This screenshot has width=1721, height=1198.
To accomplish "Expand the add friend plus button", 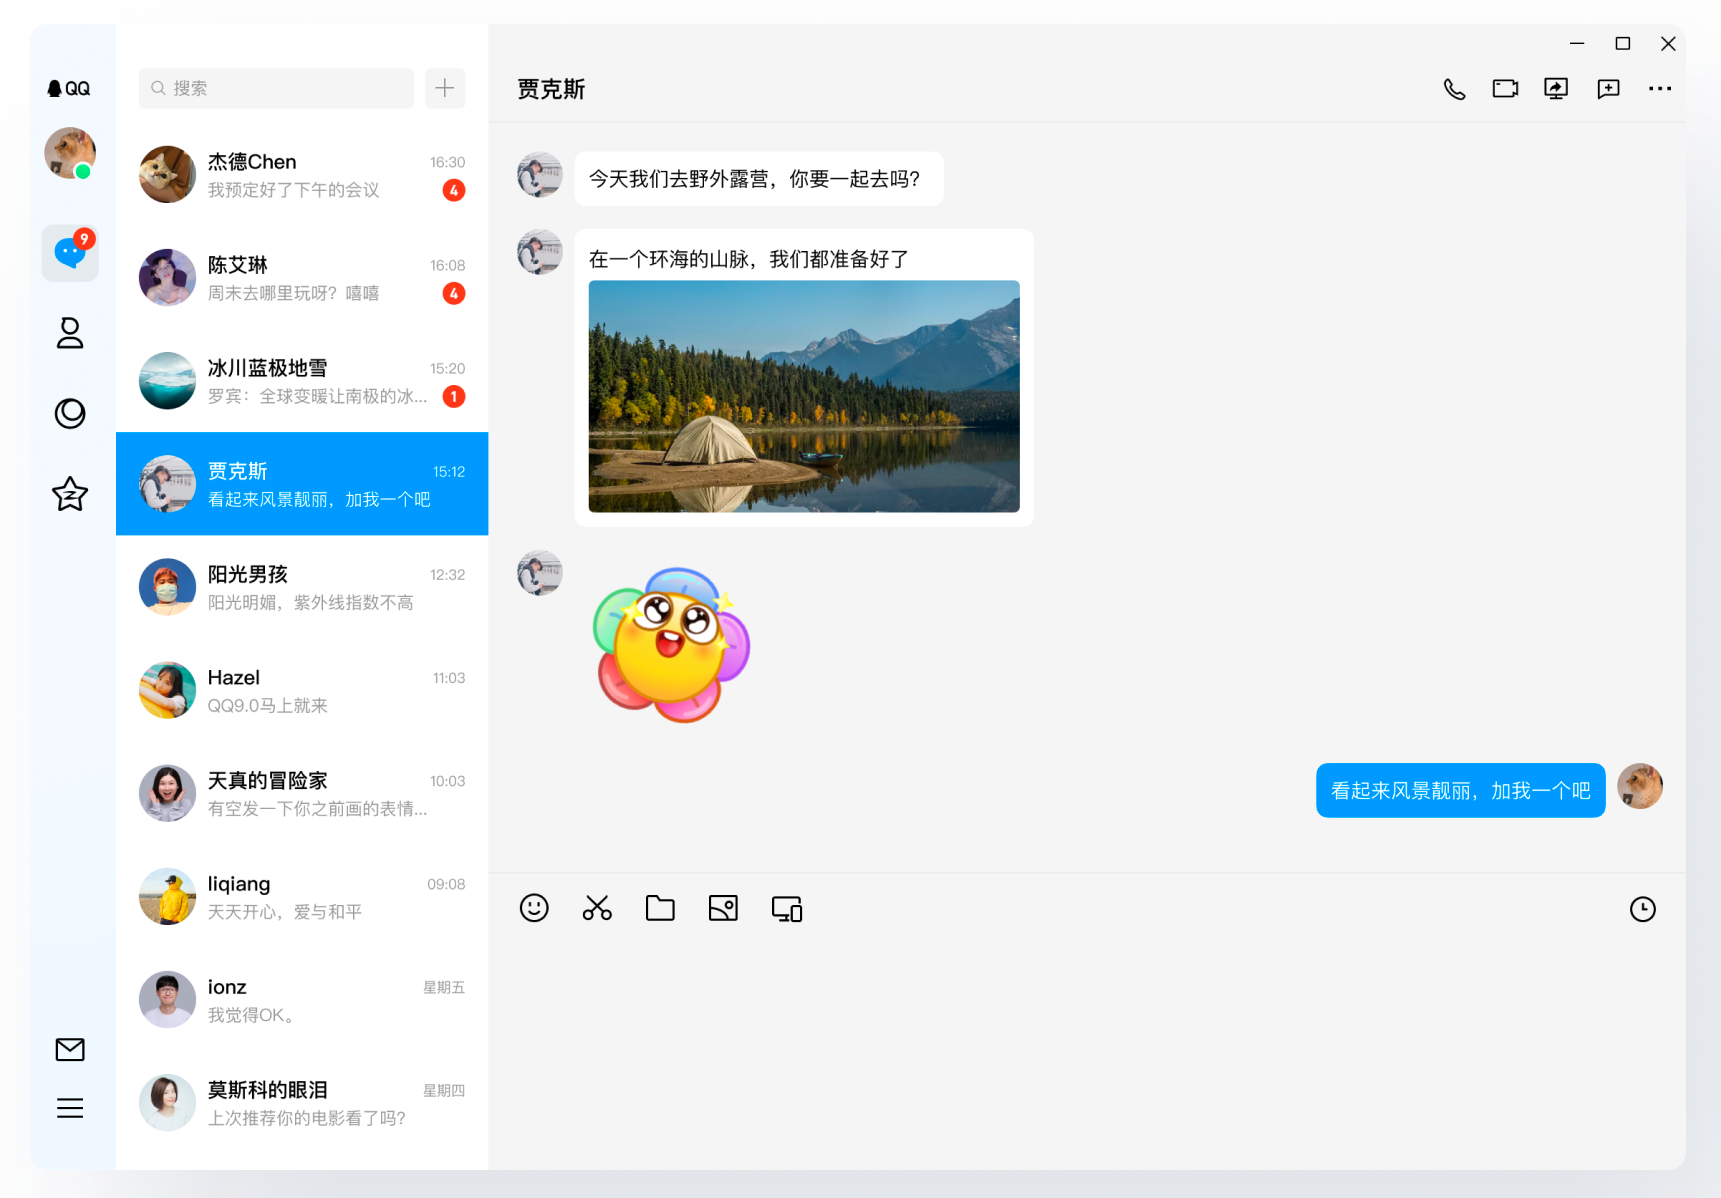I will 445,88.
